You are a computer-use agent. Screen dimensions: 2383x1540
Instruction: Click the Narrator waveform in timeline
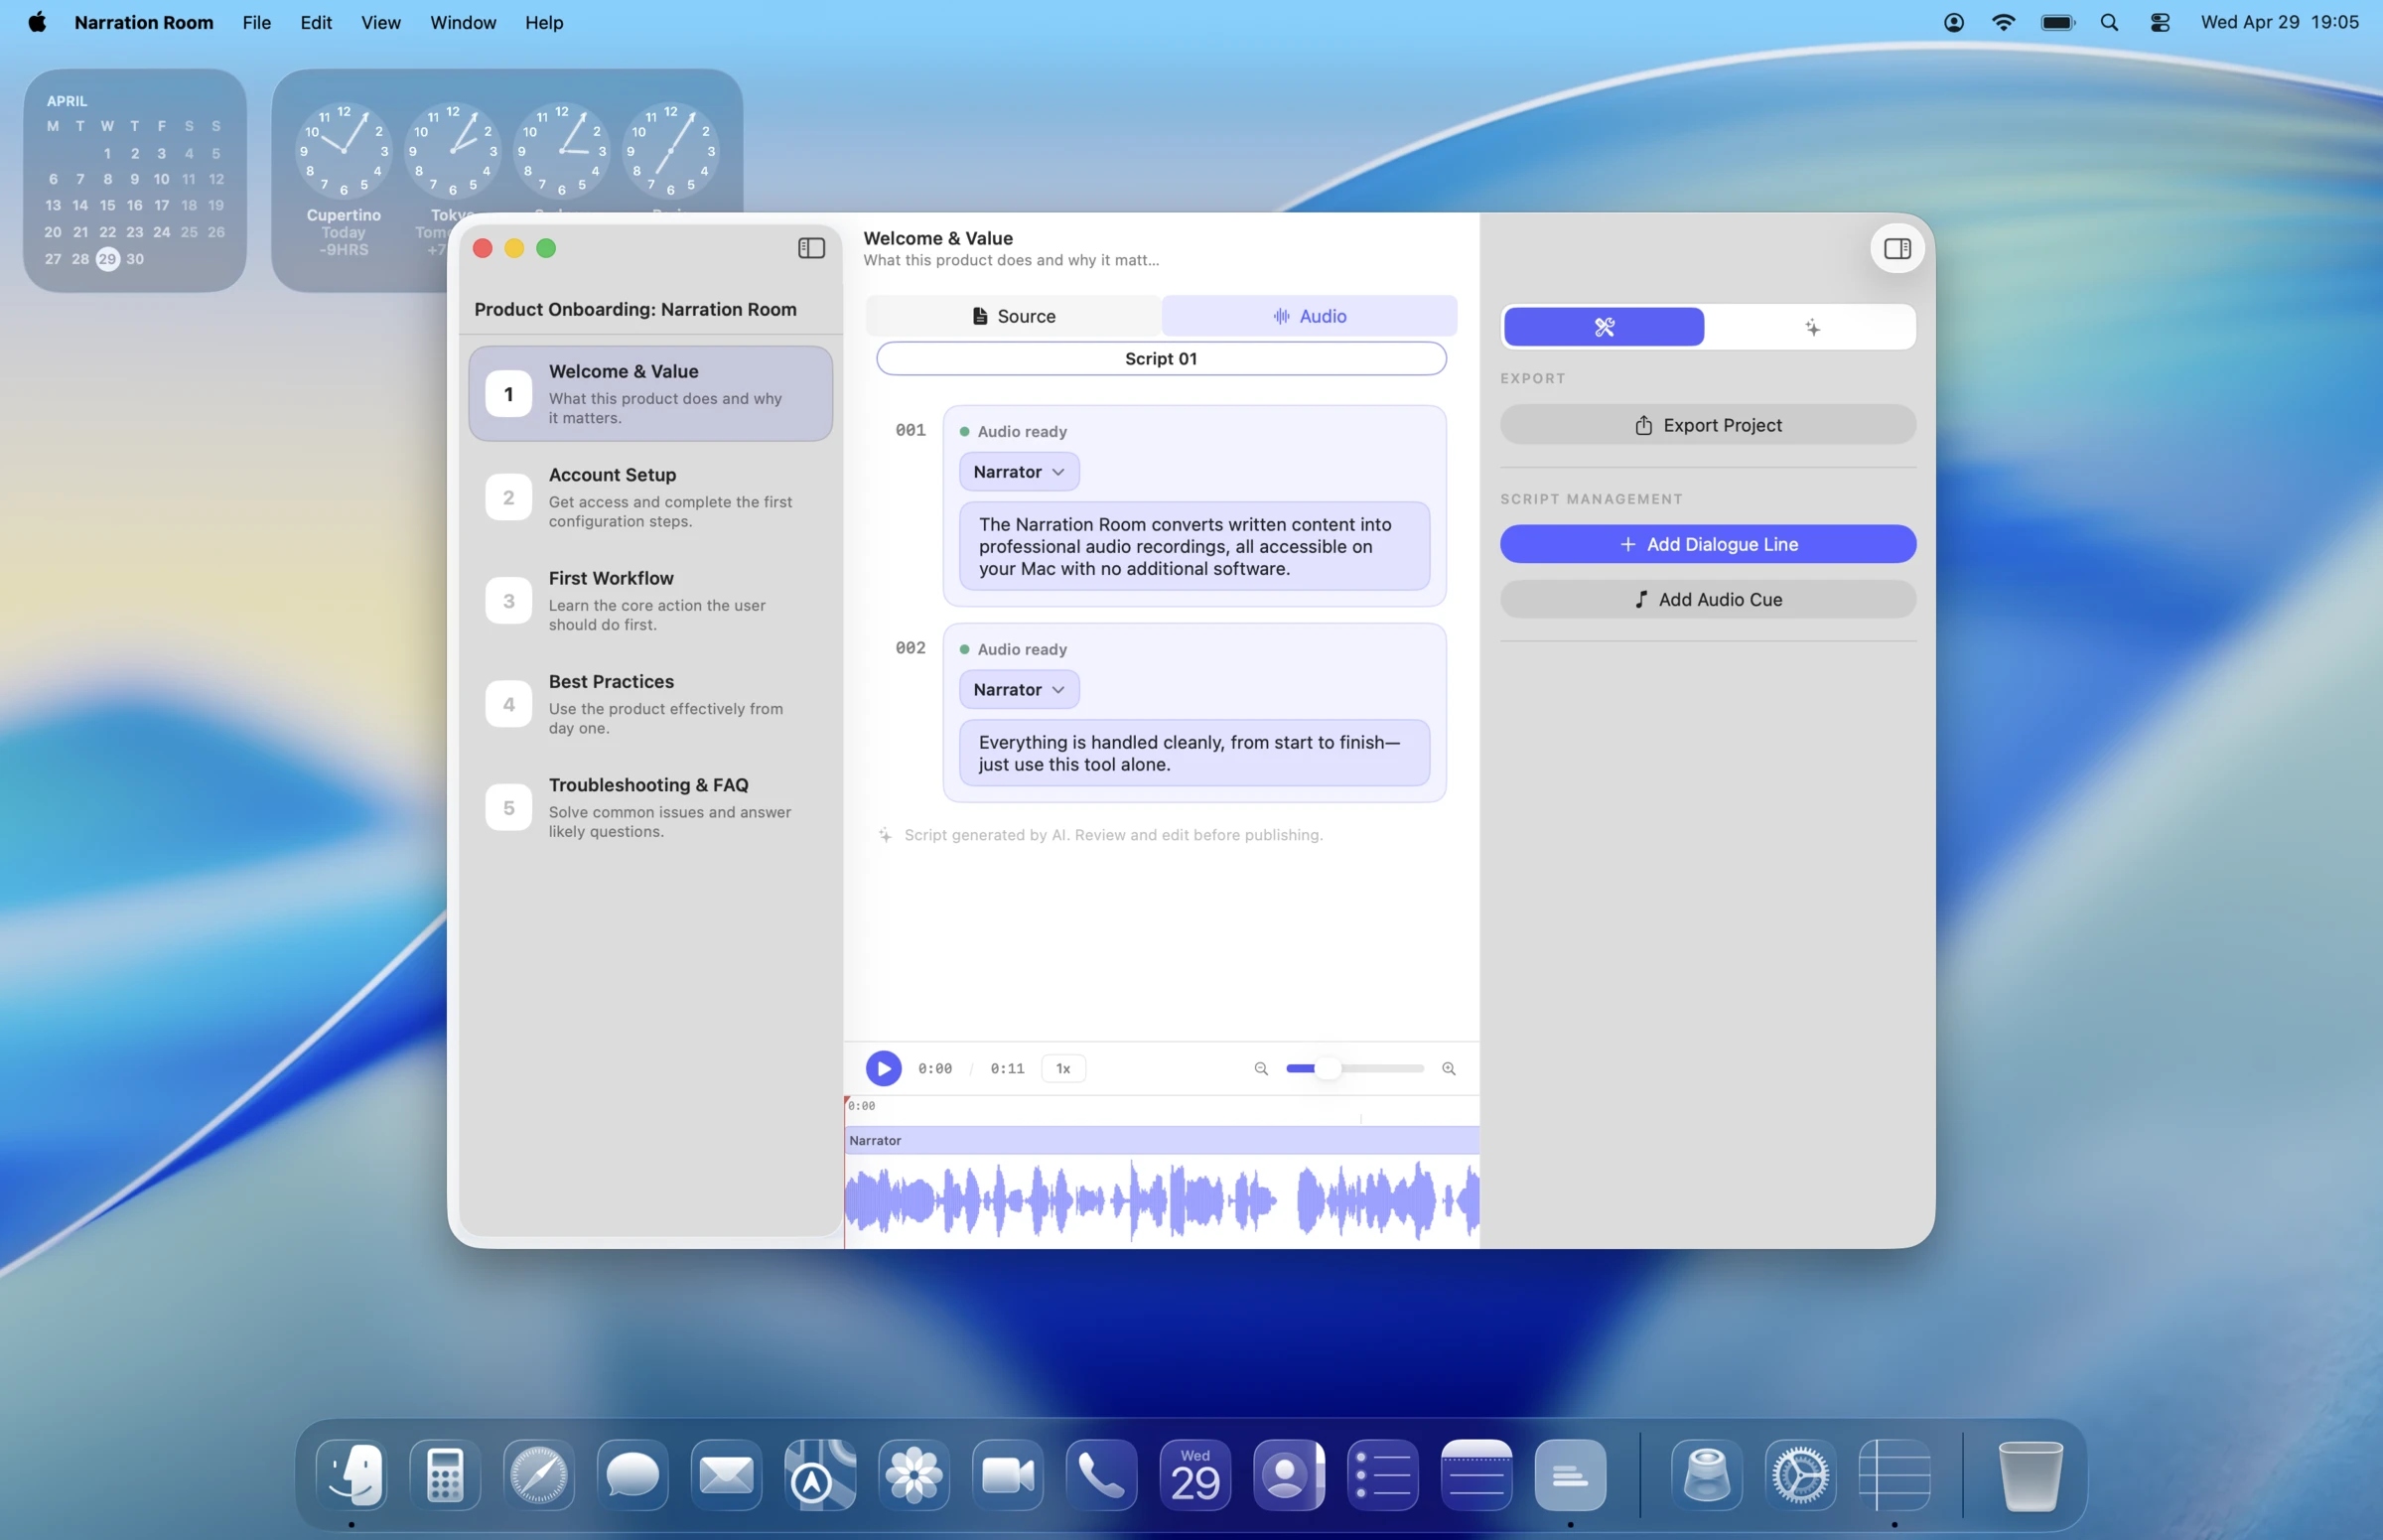point(1162,1199)
